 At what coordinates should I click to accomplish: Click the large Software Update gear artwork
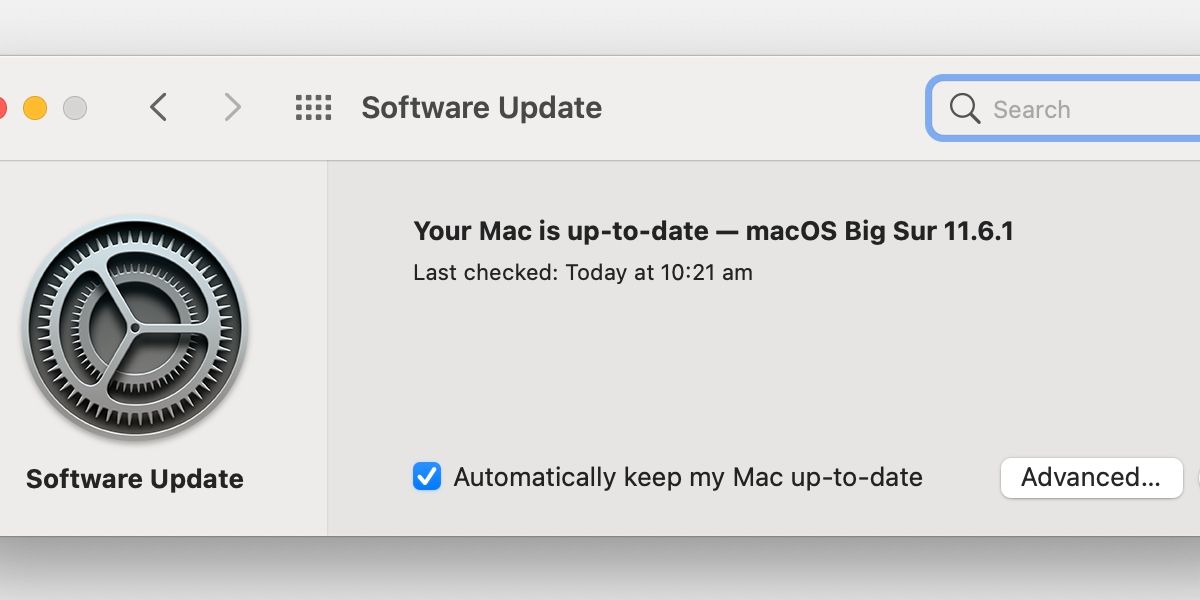click(x=135, y=327)
